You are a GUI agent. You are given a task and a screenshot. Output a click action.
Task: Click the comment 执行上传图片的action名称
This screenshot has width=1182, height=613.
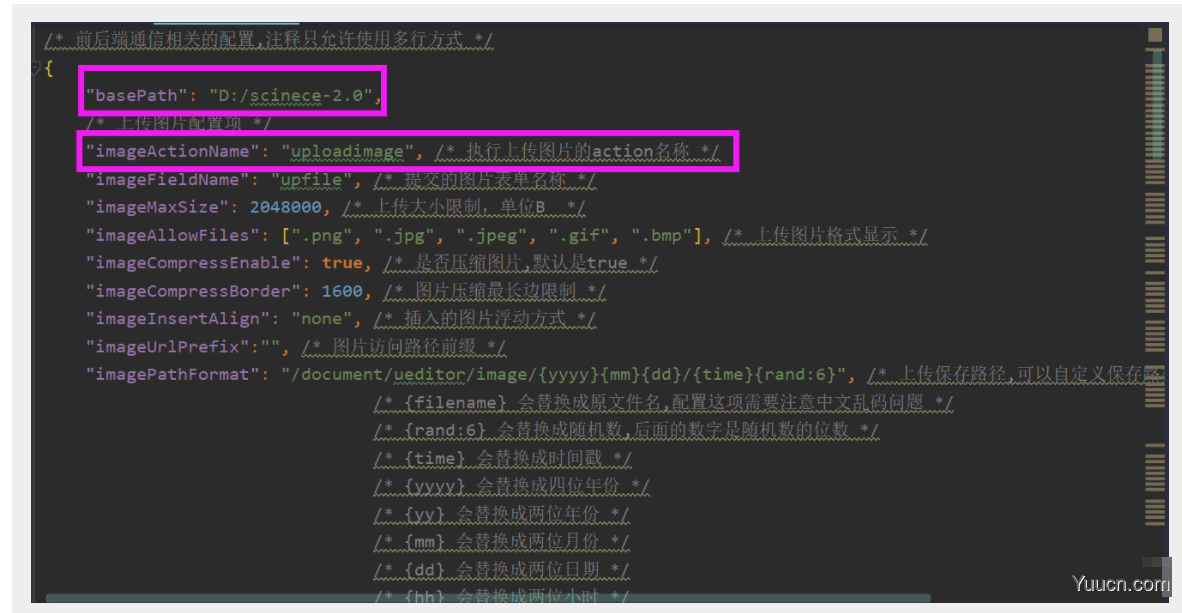(x=578, y=152)
